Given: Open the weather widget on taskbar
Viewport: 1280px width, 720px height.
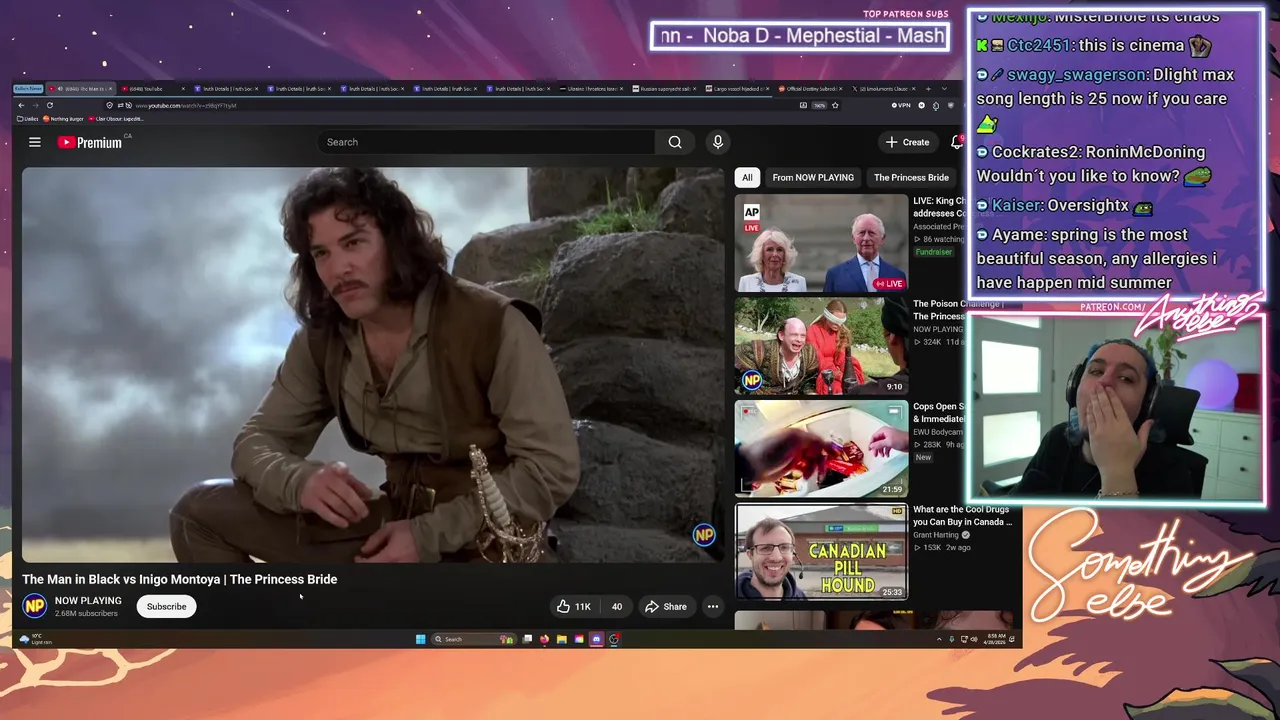Looking at the screenshot, I should click(35, 639).
